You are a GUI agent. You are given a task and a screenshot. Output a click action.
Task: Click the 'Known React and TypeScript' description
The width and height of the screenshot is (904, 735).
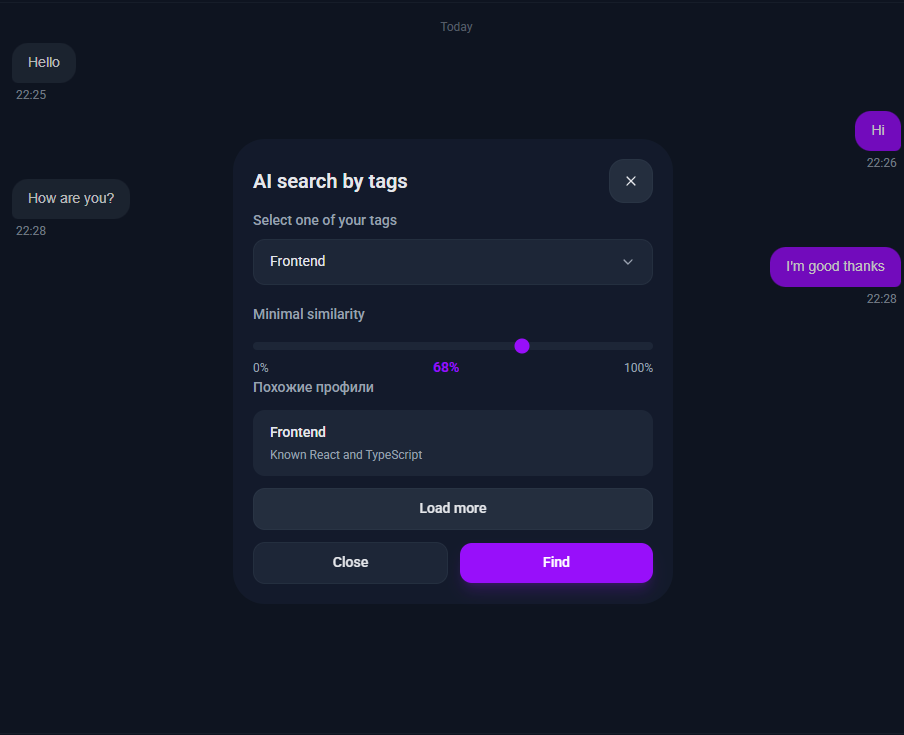[x=345, y=454]
